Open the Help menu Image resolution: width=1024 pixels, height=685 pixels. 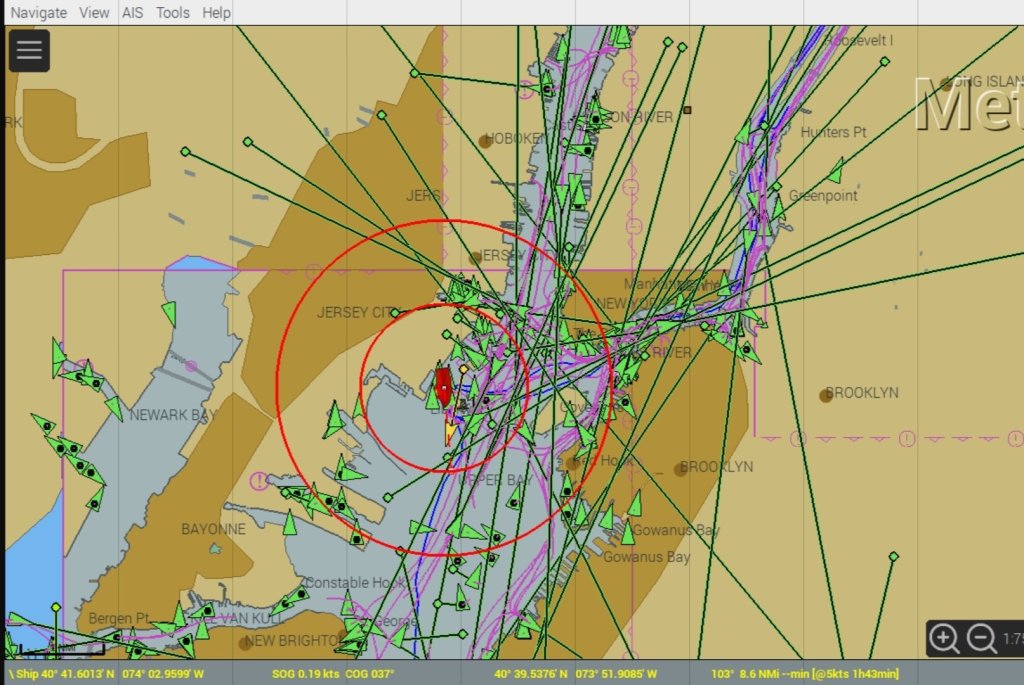216,13
